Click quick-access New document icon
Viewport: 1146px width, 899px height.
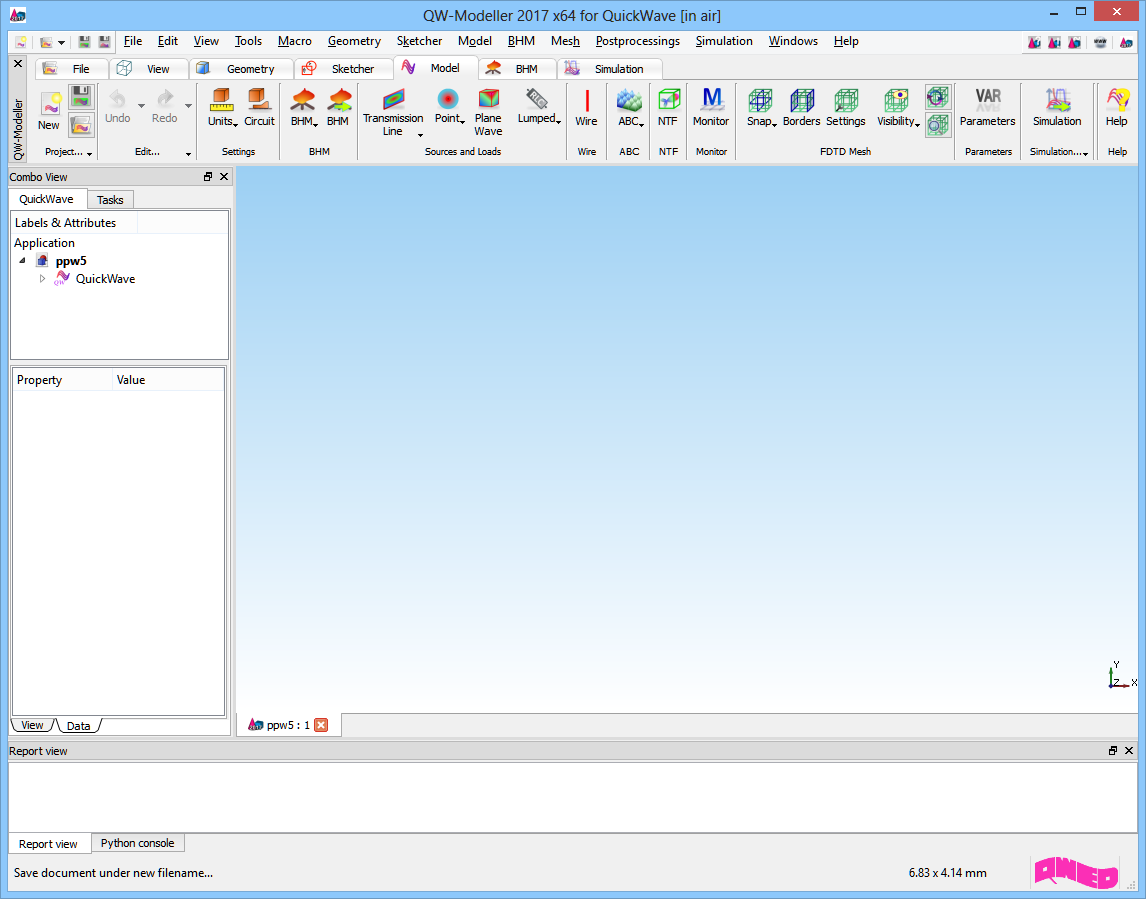click(x=20, y=42)
